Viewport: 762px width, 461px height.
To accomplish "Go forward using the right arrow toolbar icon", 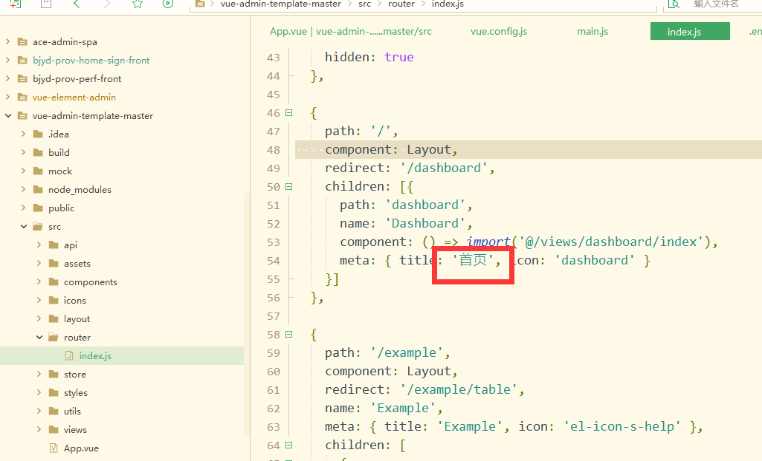I will tap(107, 4).
